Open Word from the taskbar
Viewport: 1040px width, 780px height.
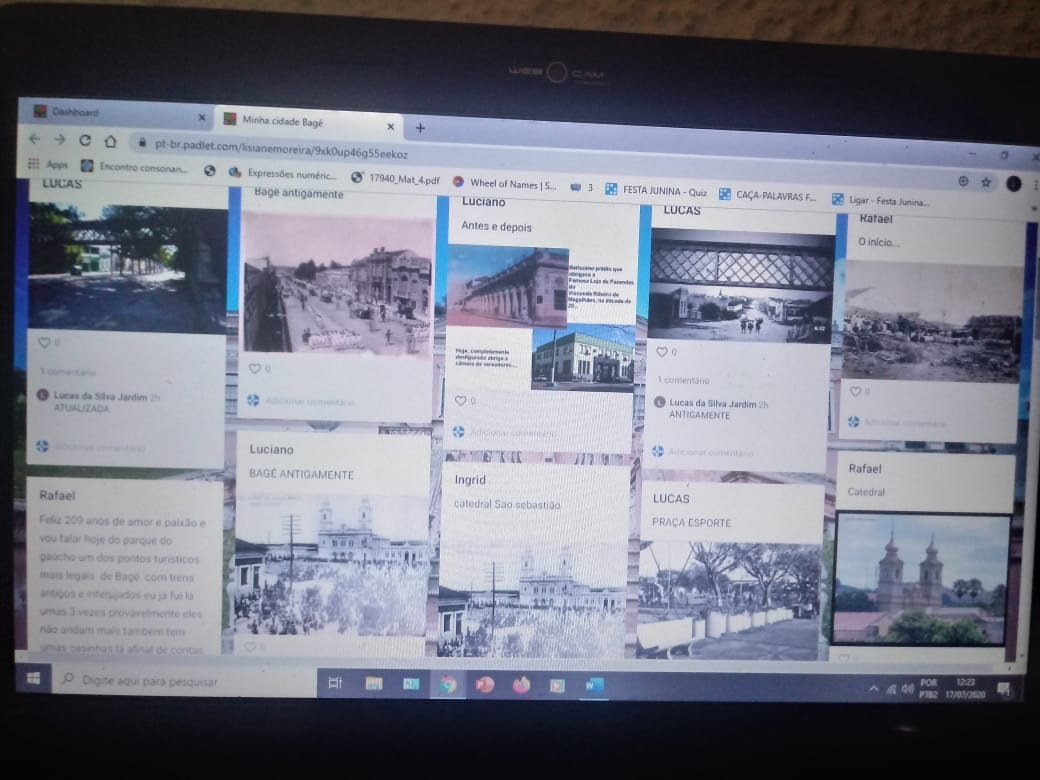593,686
